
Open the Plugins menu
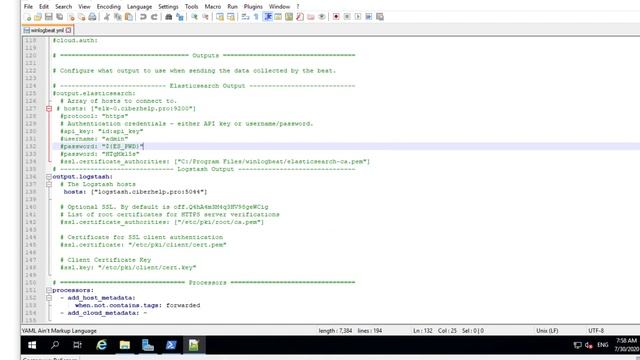pyautogui.click(x=253, y=7)
